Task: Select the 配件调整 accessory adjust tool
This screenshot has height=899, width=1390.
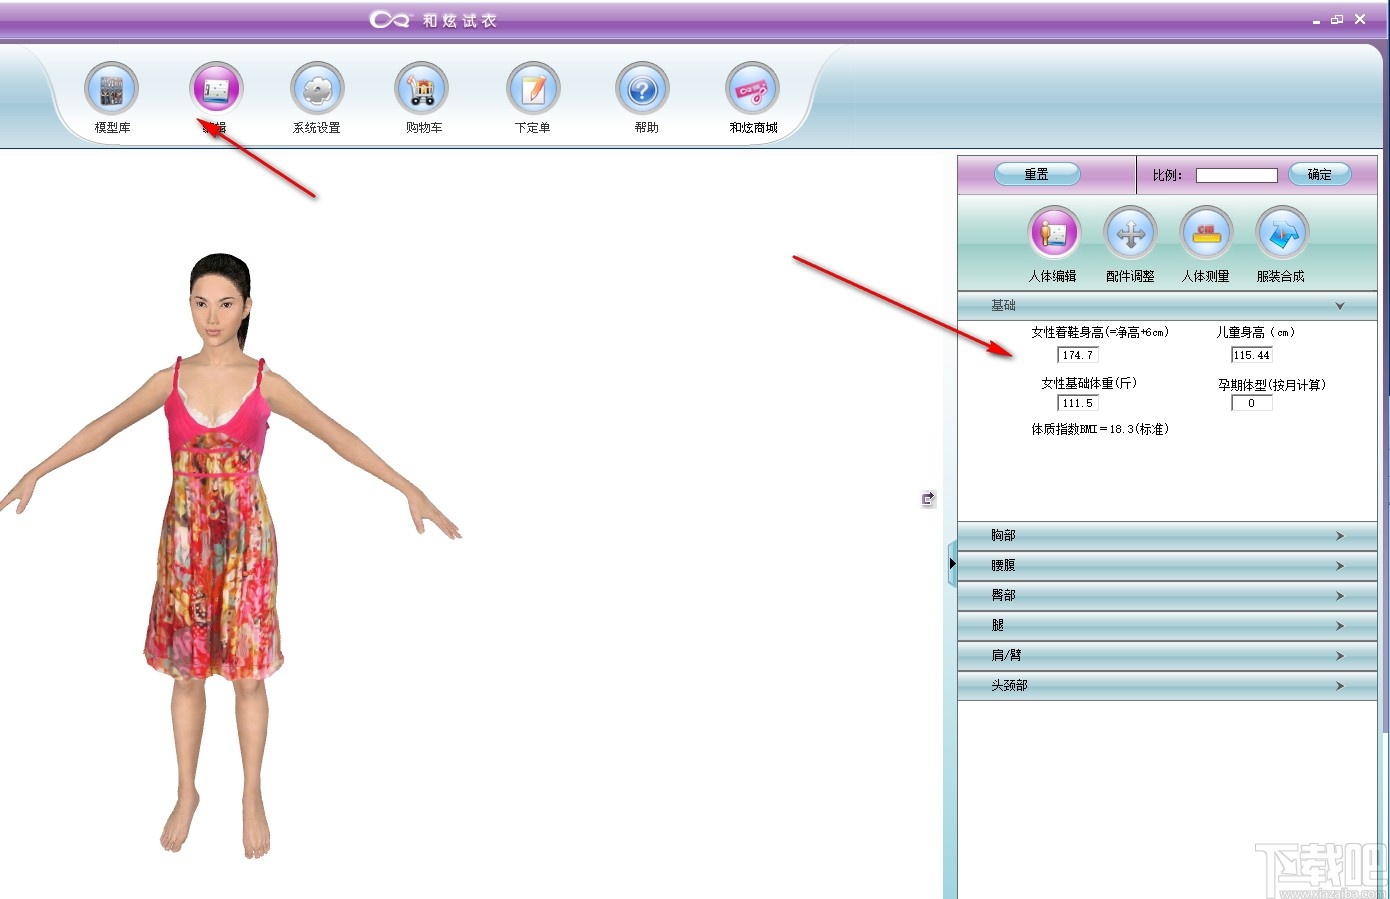Action: point(1130,233)
